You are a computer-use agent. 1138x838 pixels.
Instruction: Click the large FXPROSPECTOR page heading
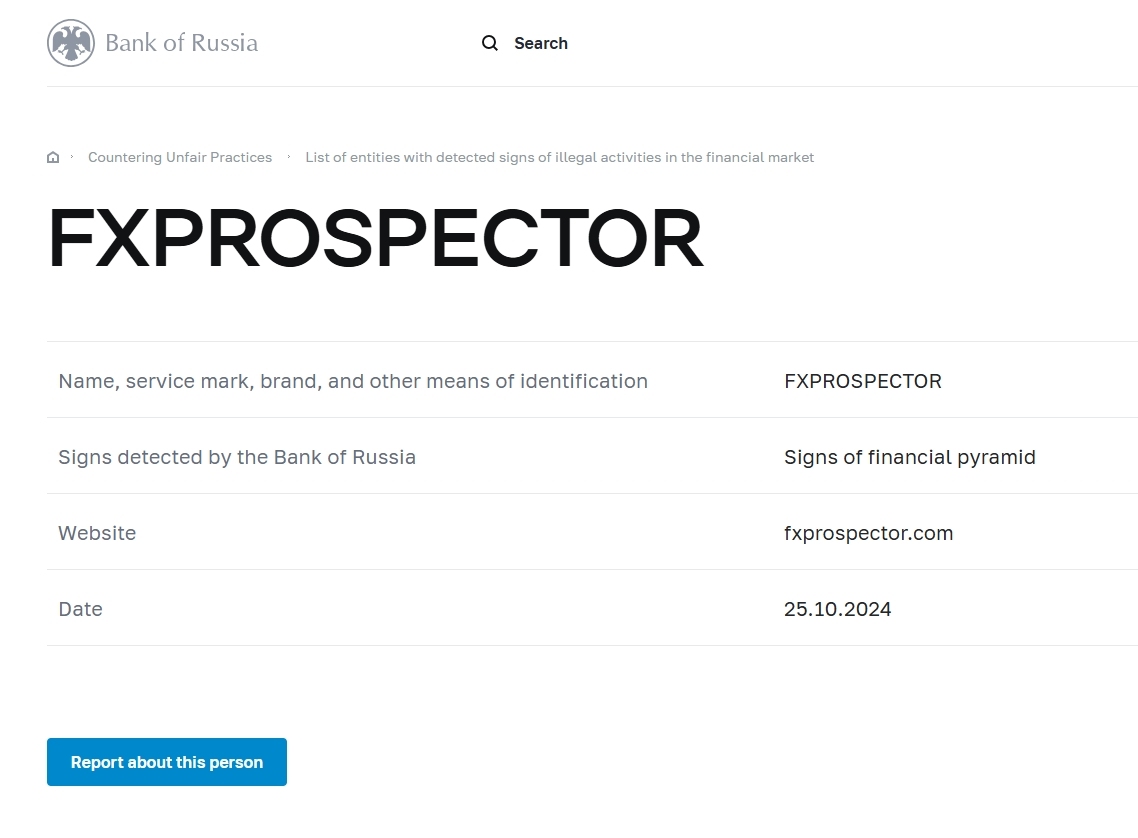click(x=376, y=240)
